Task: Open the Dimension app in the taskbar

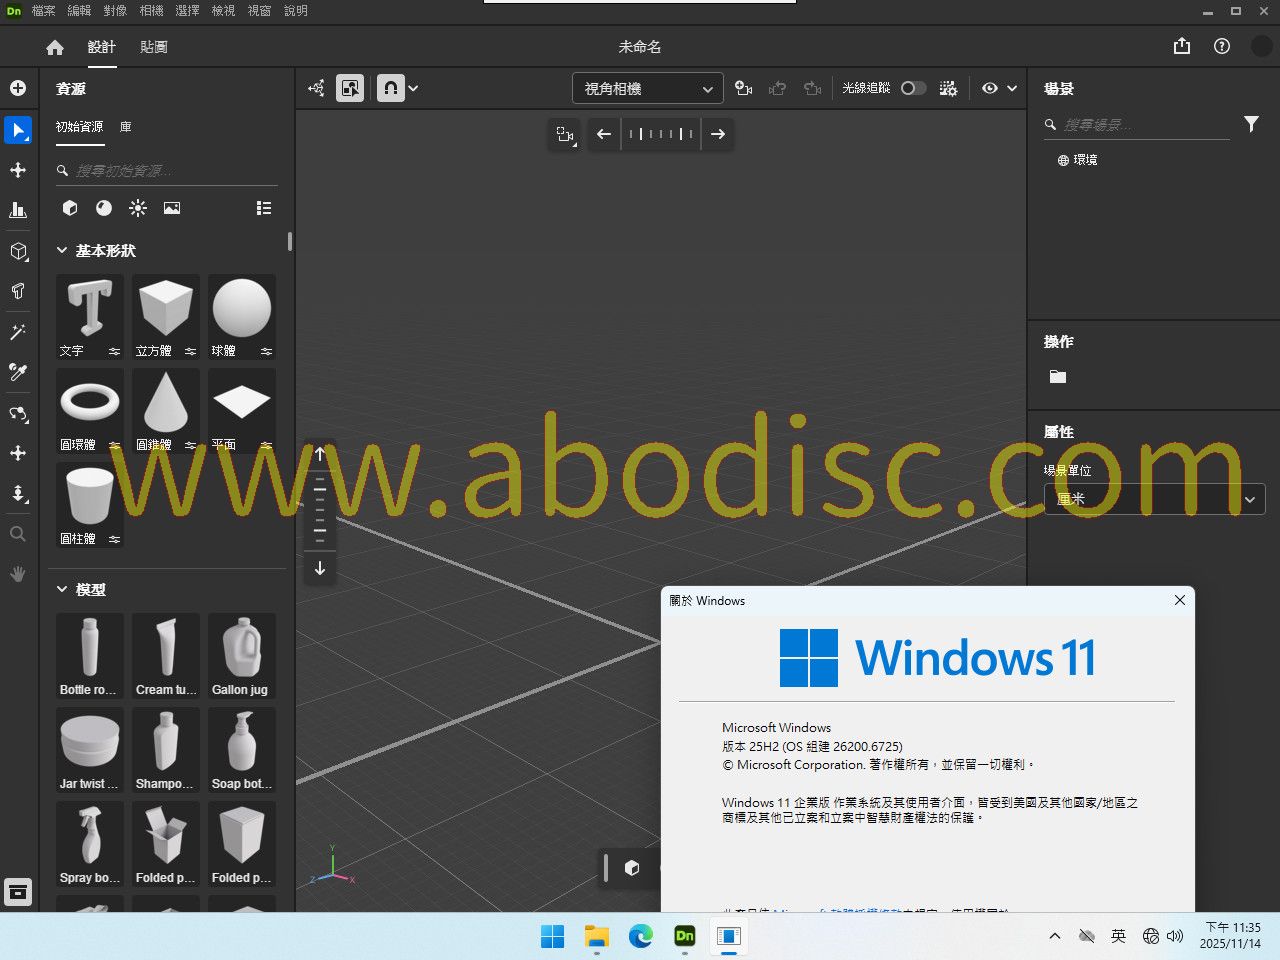Action: click(685, 936)
